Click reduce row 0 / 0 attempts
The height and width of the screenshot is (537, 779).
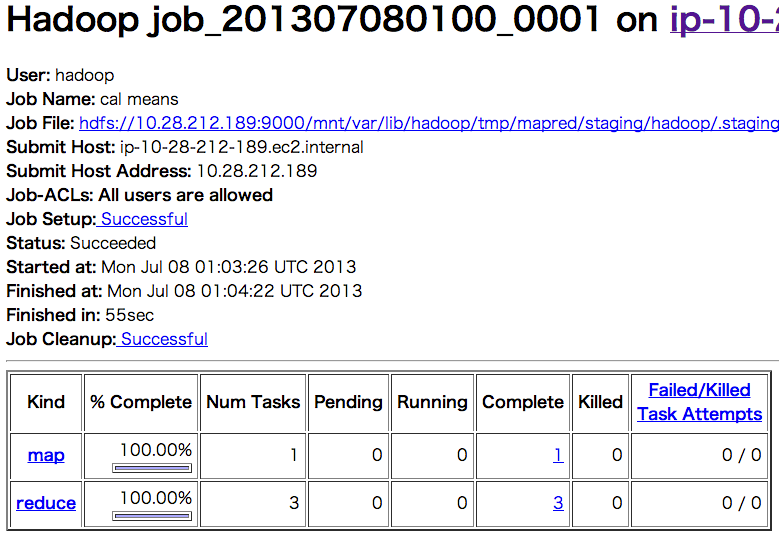742,503
